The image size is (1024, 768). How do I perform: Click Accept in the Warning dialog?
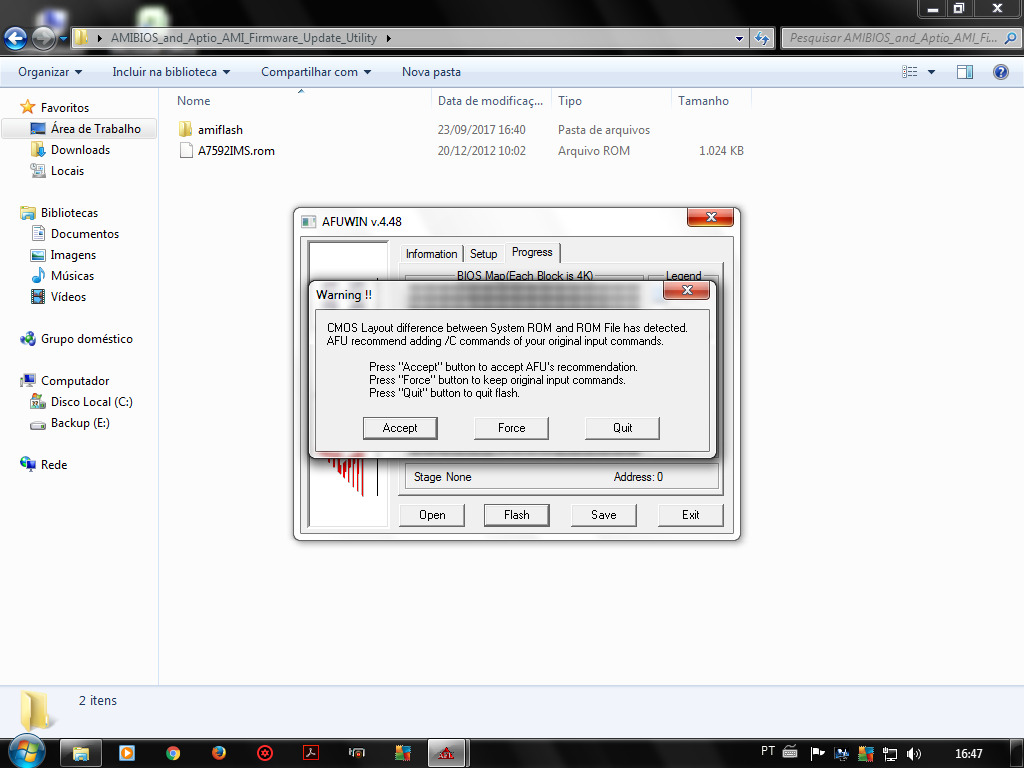pyautogui.click(x=400, y=428)
